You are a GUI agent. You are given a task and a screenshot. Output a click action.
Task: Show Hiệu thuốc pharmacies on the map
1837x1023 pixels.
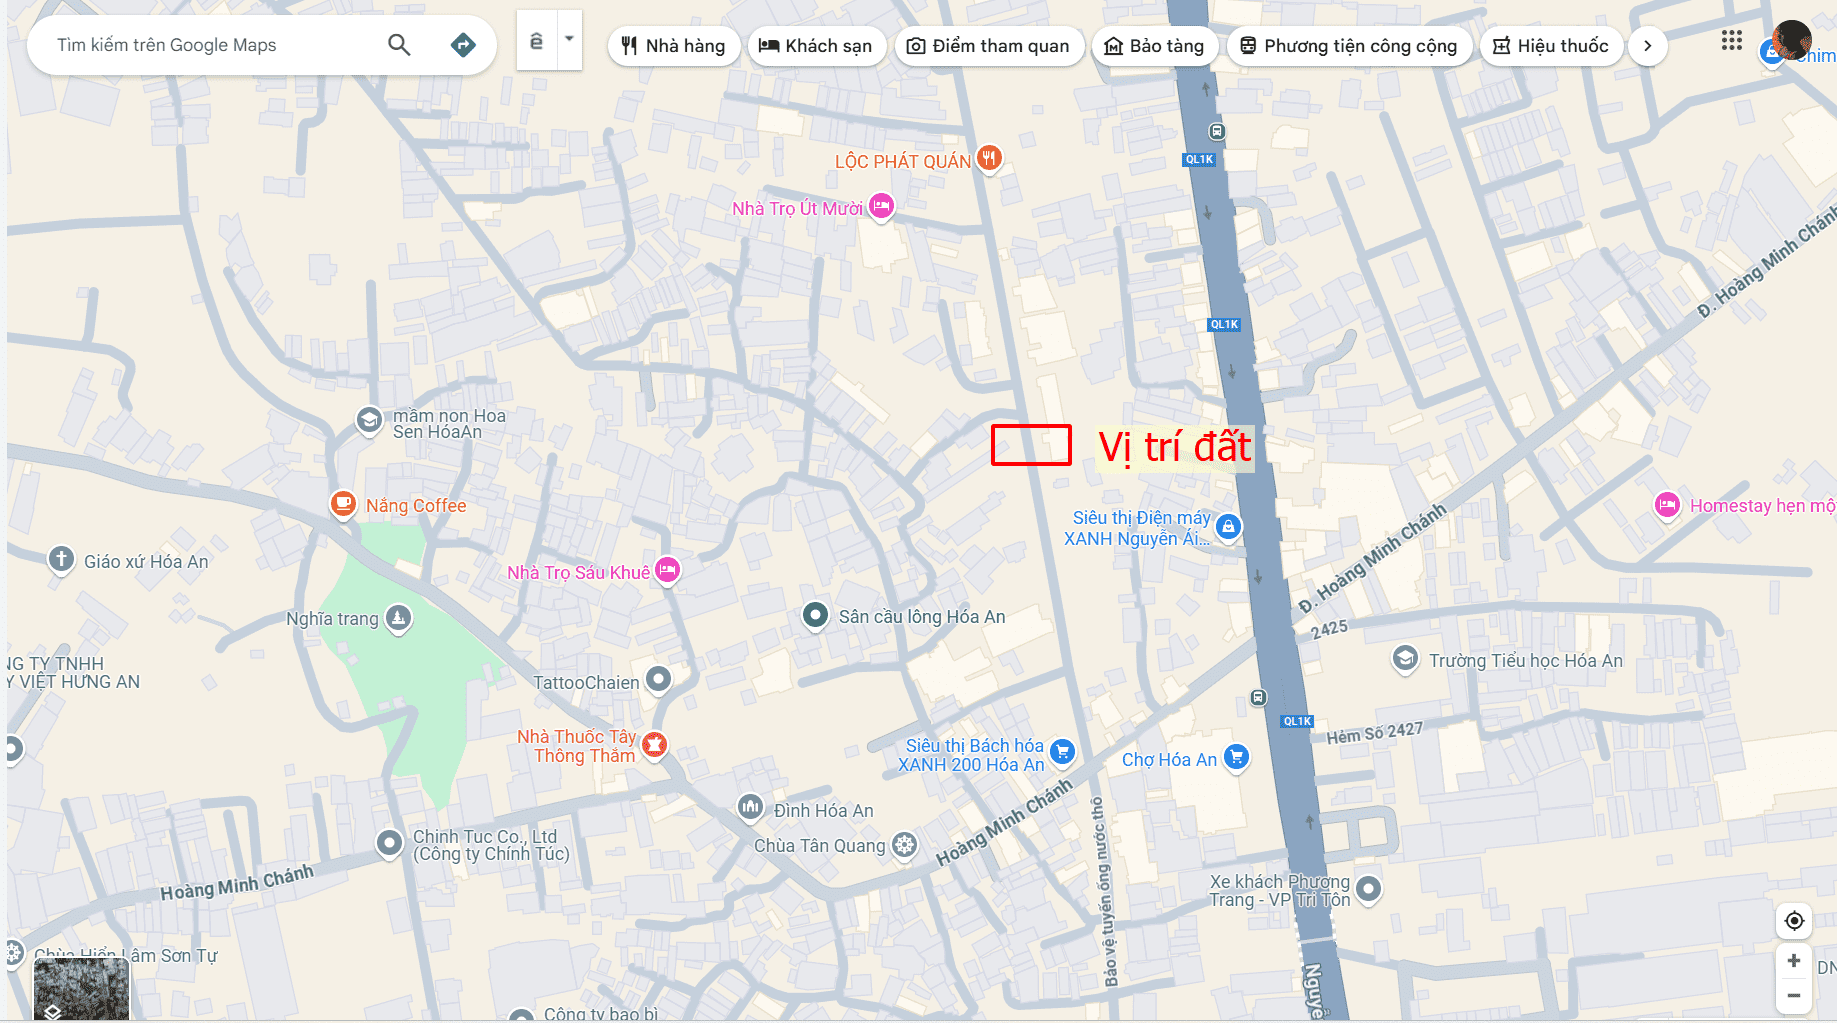pyautogui.click(x=1551, y=46)
